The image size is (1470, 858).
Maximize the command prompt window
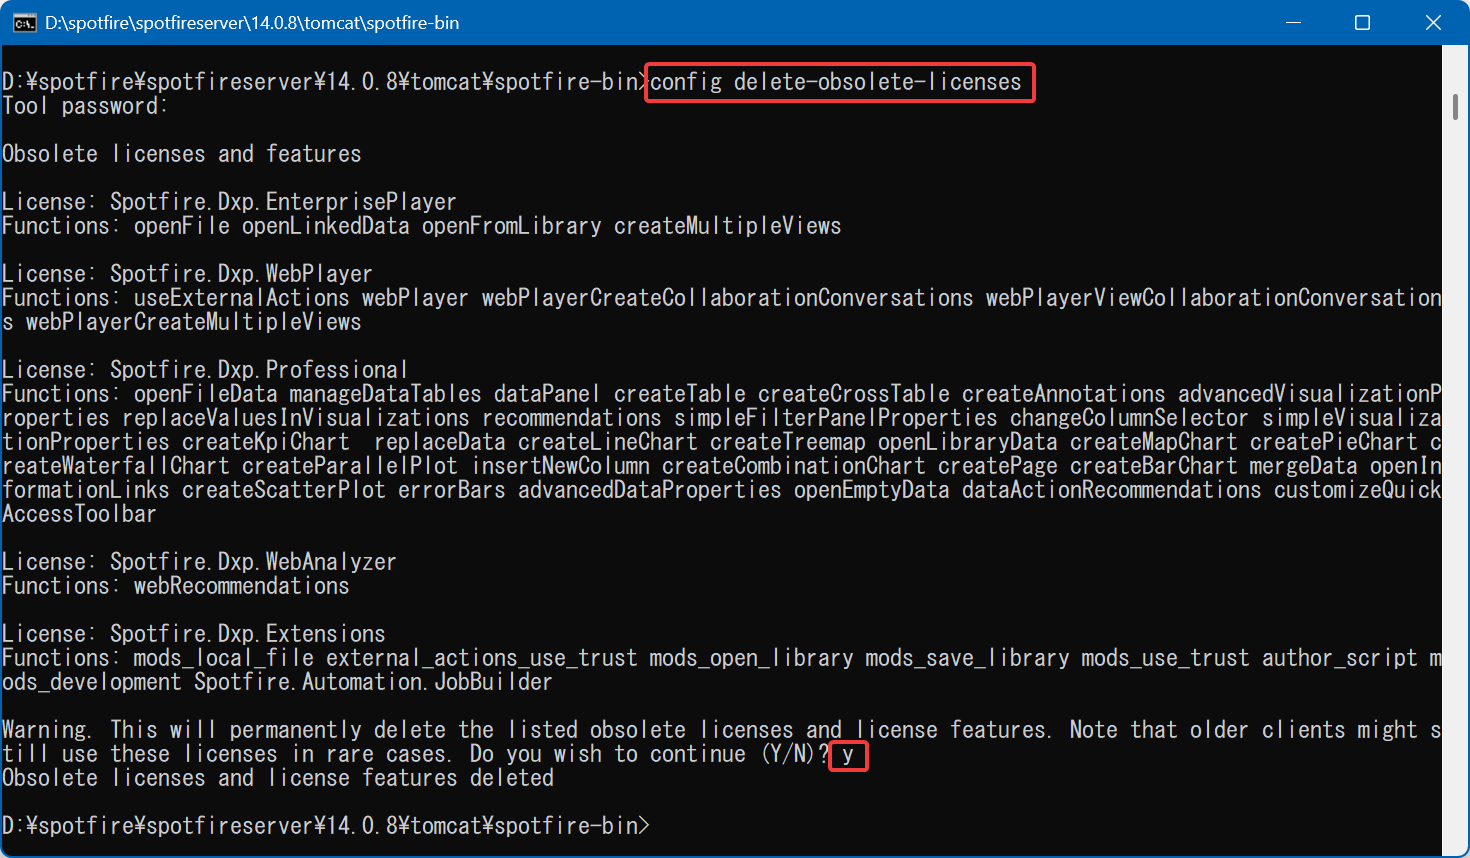pos(1362,23)
